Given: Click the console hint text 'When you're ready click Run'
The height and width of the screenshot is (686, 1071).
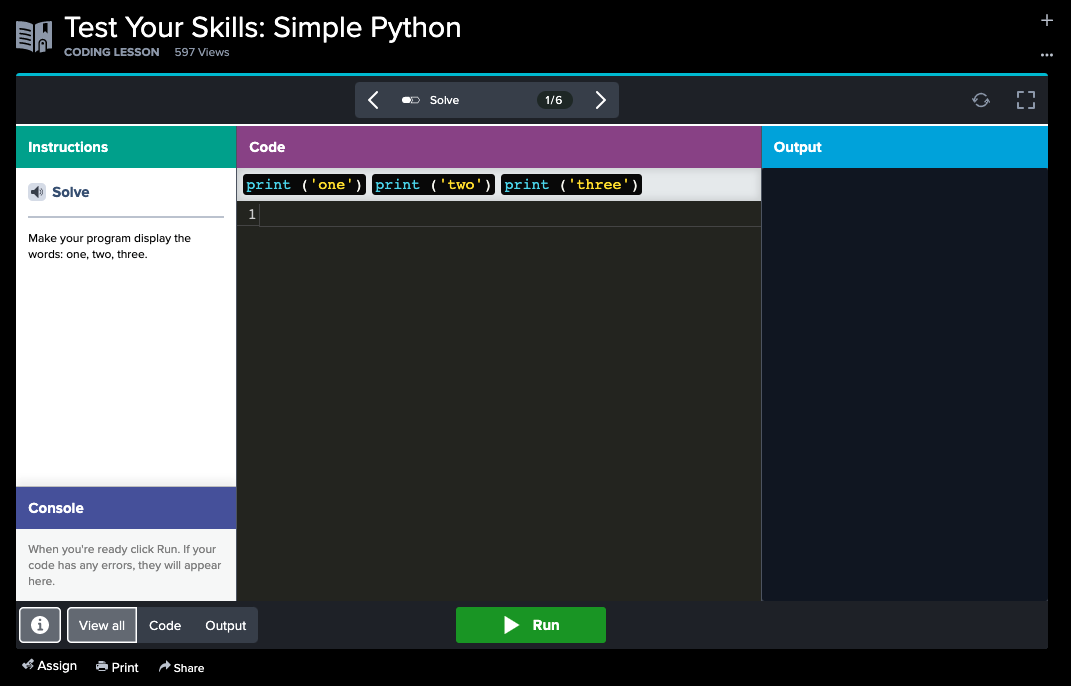Looking at the screenshot, I should coord(105,549).
